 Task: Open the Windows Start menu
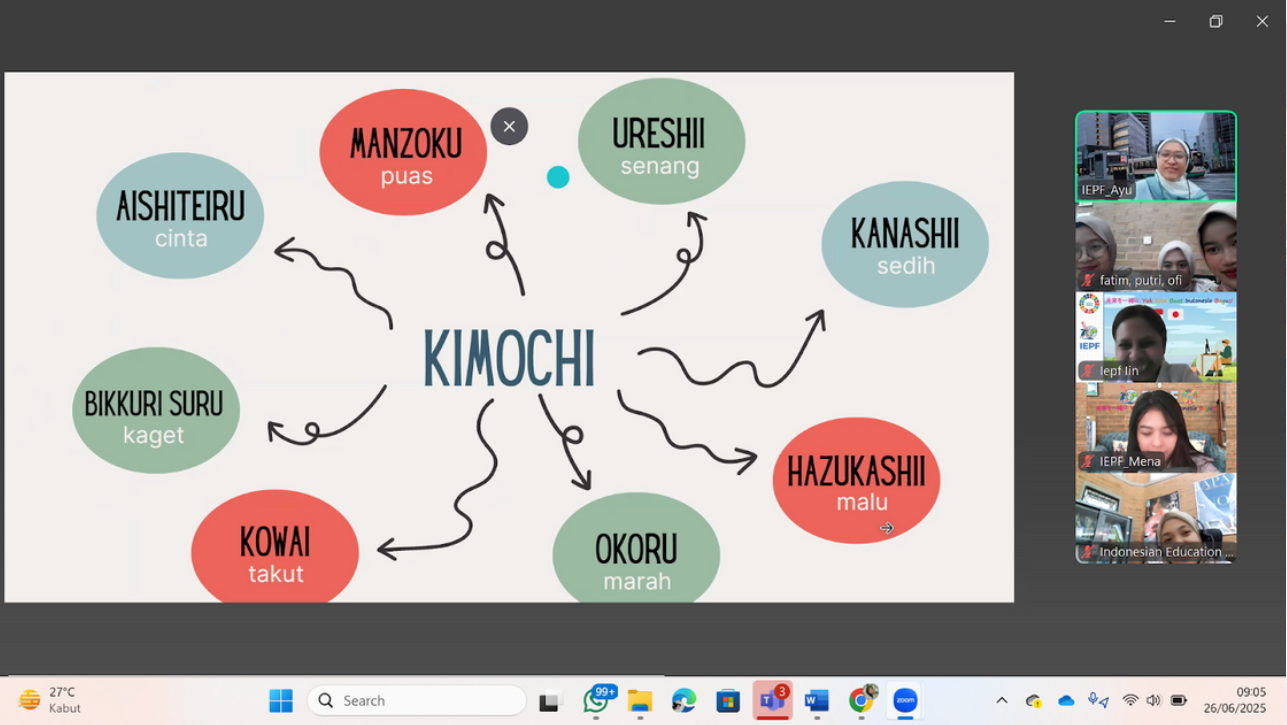pyautogui.click(x=281, y=701)
